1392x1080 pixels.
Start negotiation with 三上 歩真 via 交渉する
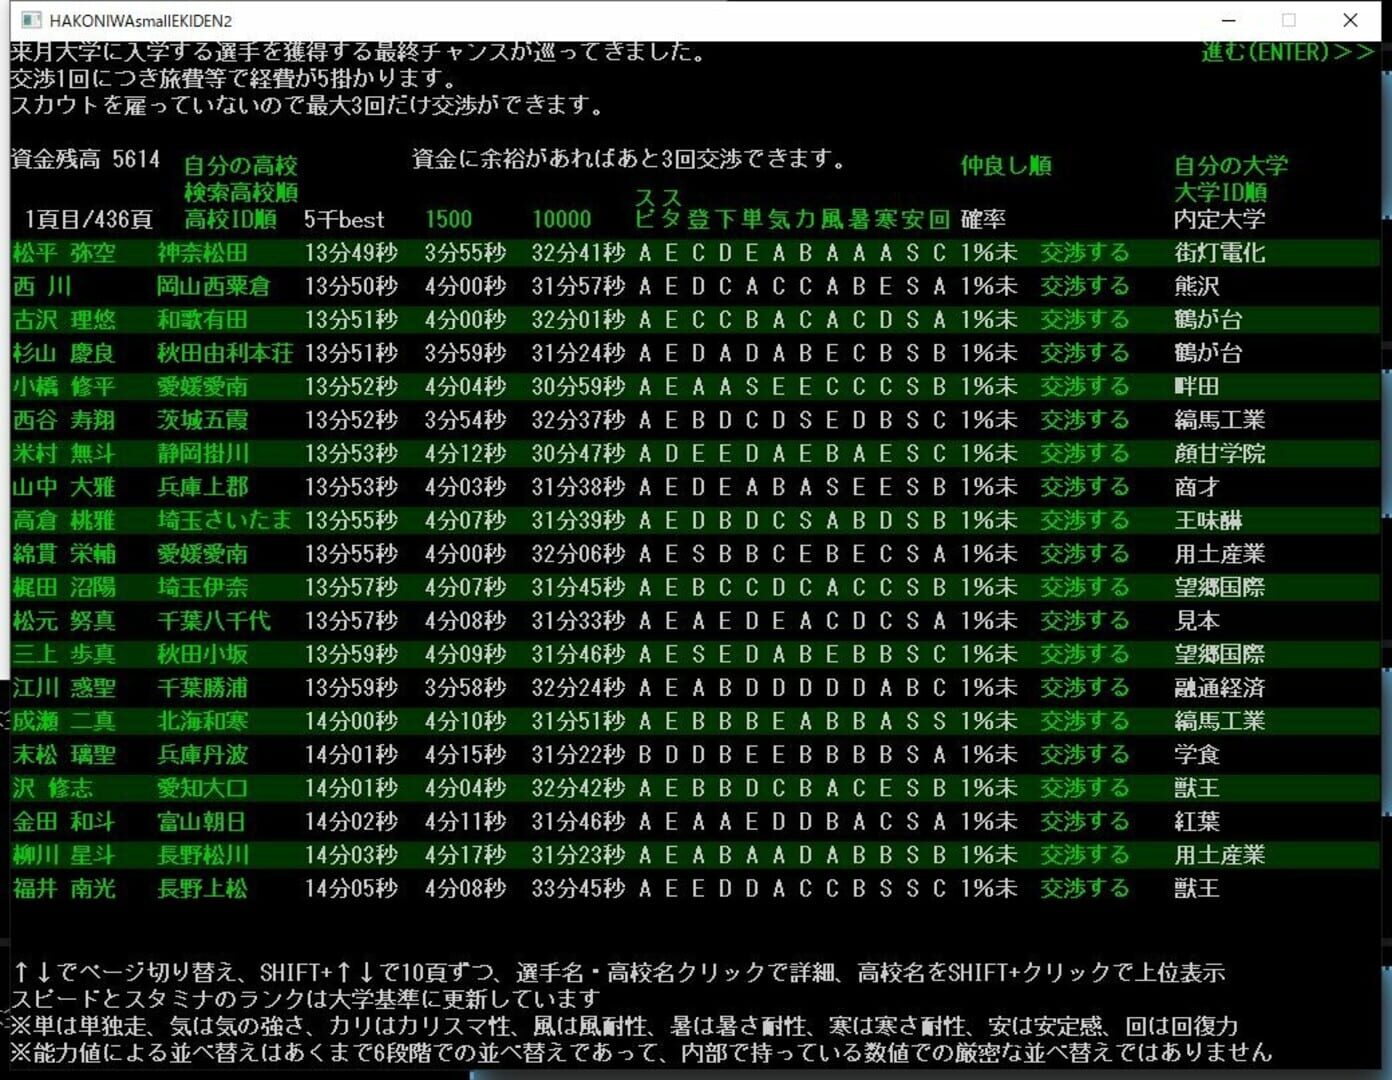coord(1084,654)
